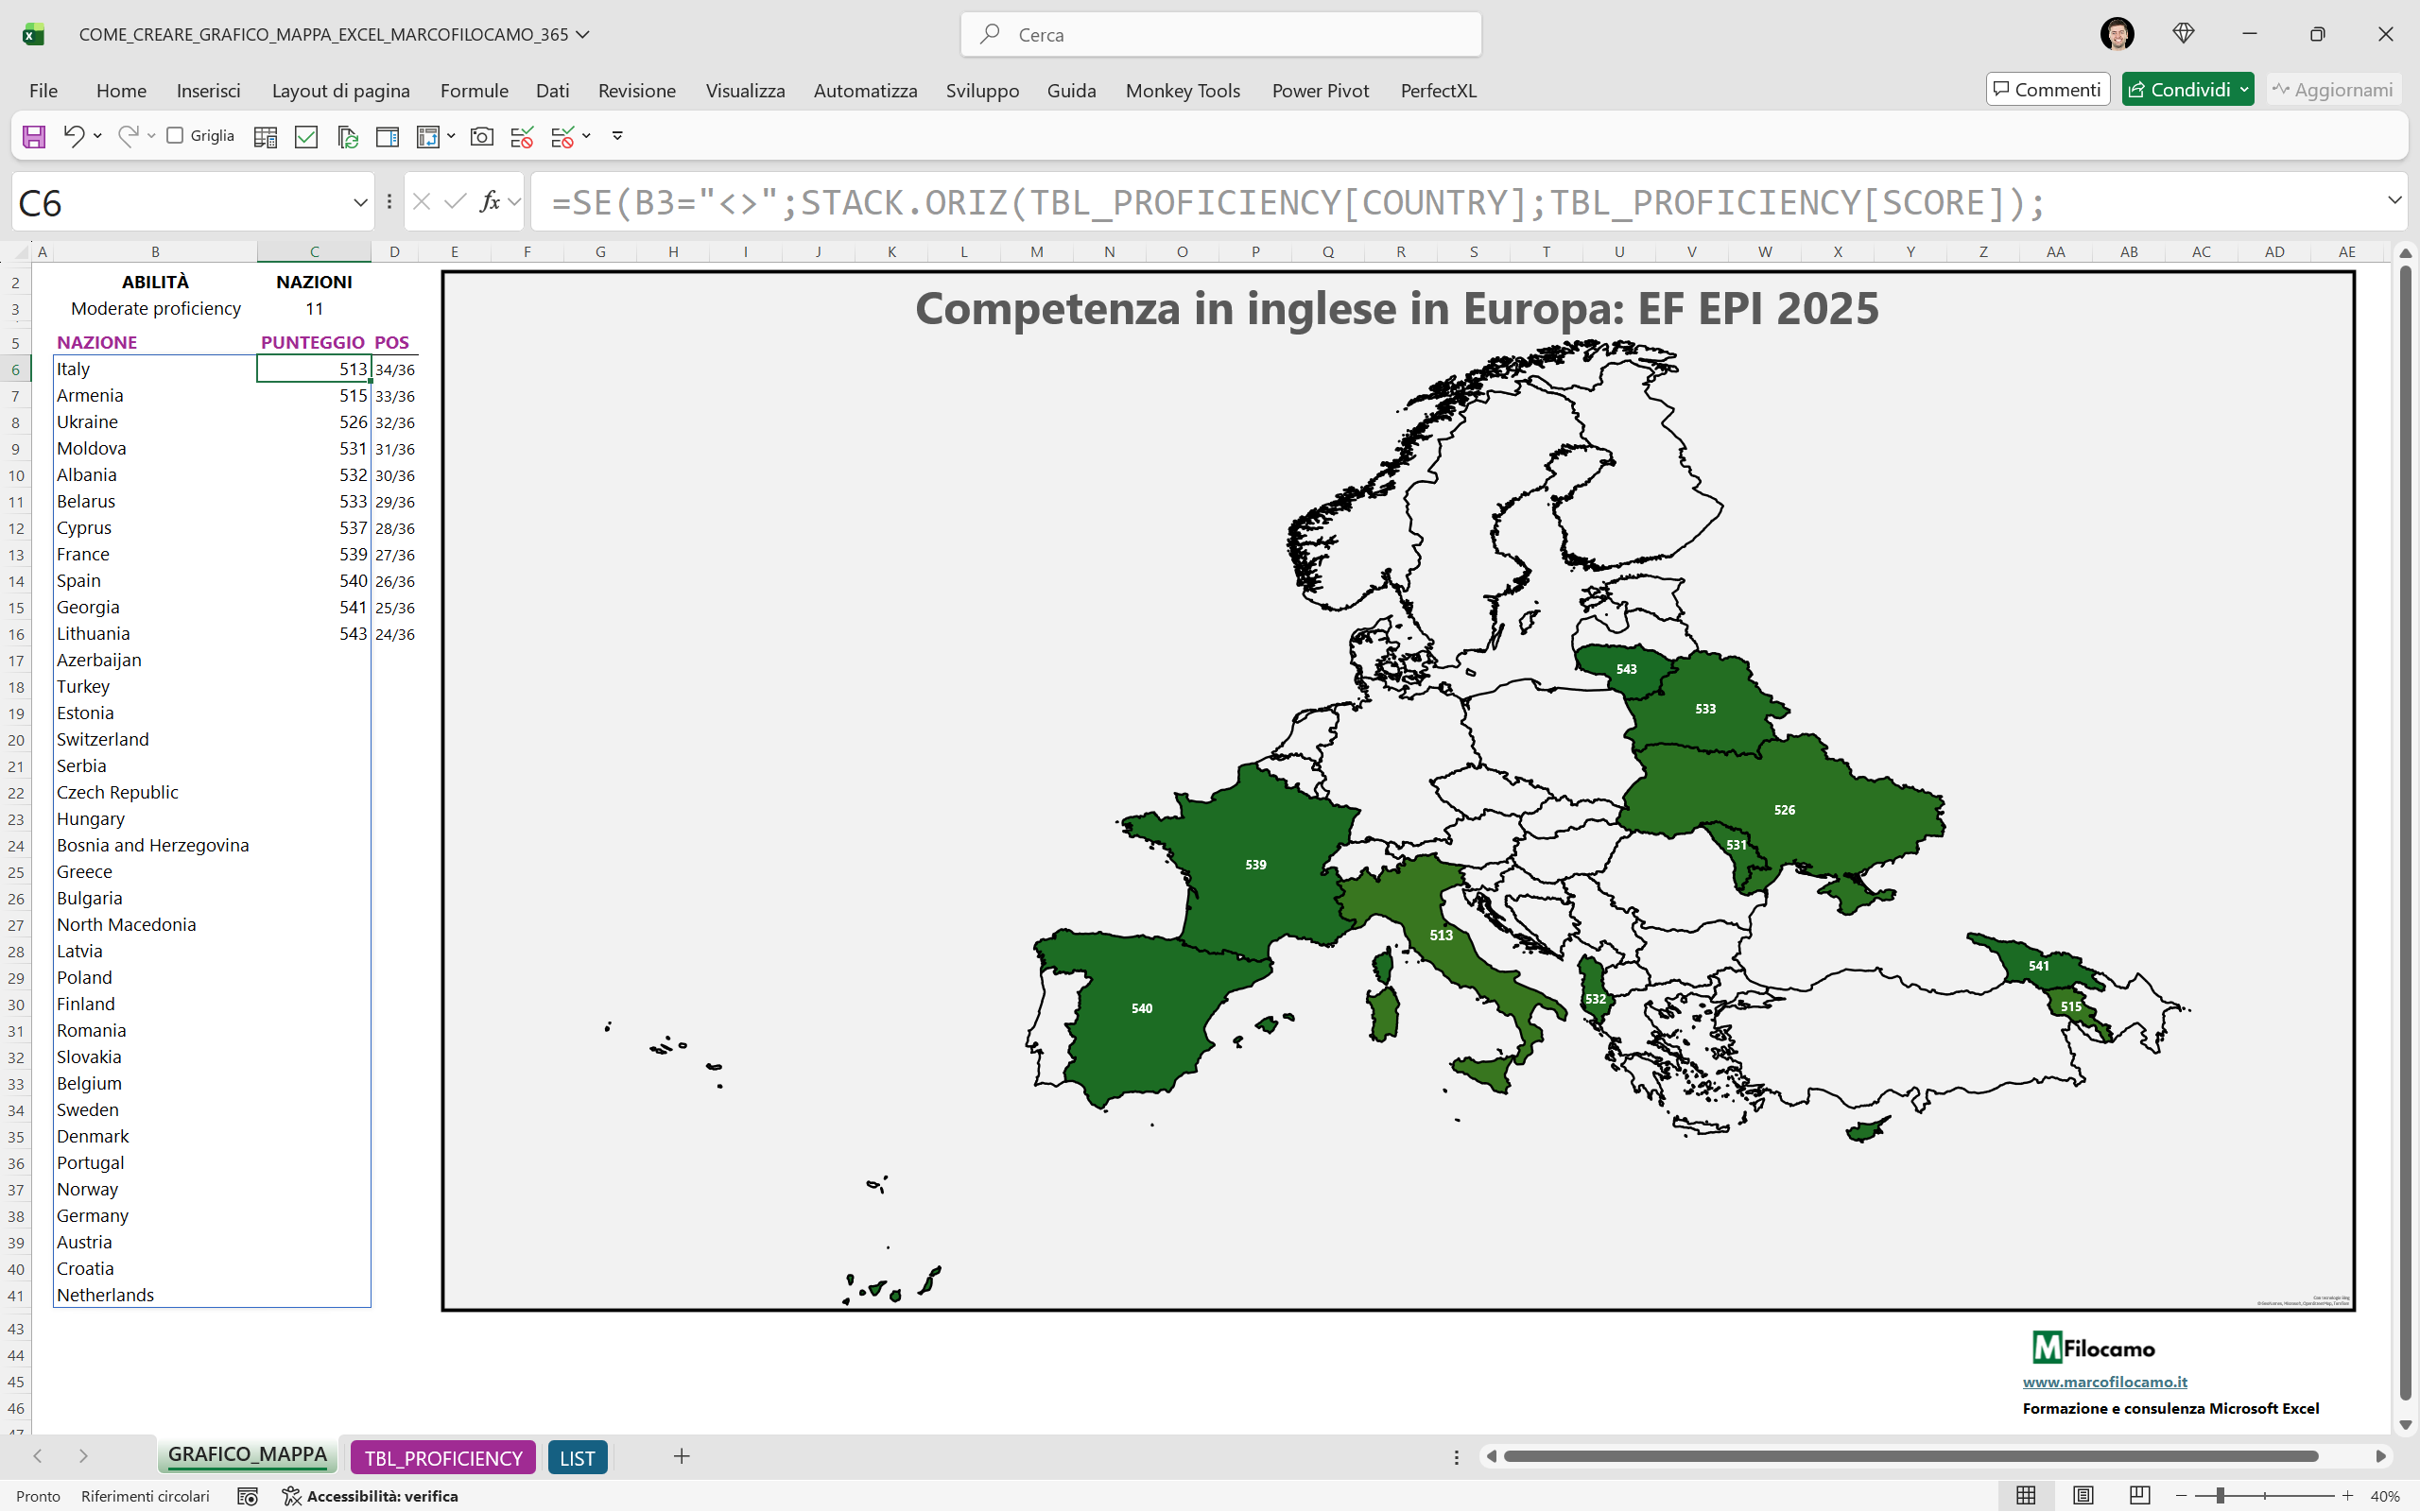The height and width of the screenshot is (1512, 2420).
Task: Click the zoom slider handle
Action: coord(2220,1496)
